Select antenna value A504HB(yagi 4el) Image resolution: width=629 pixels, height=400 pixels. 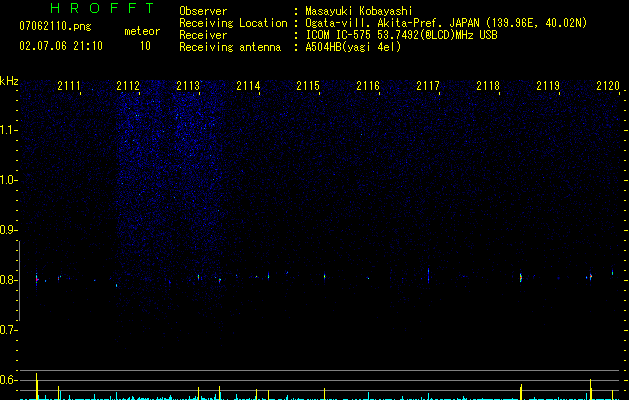(x=353, y=47)
